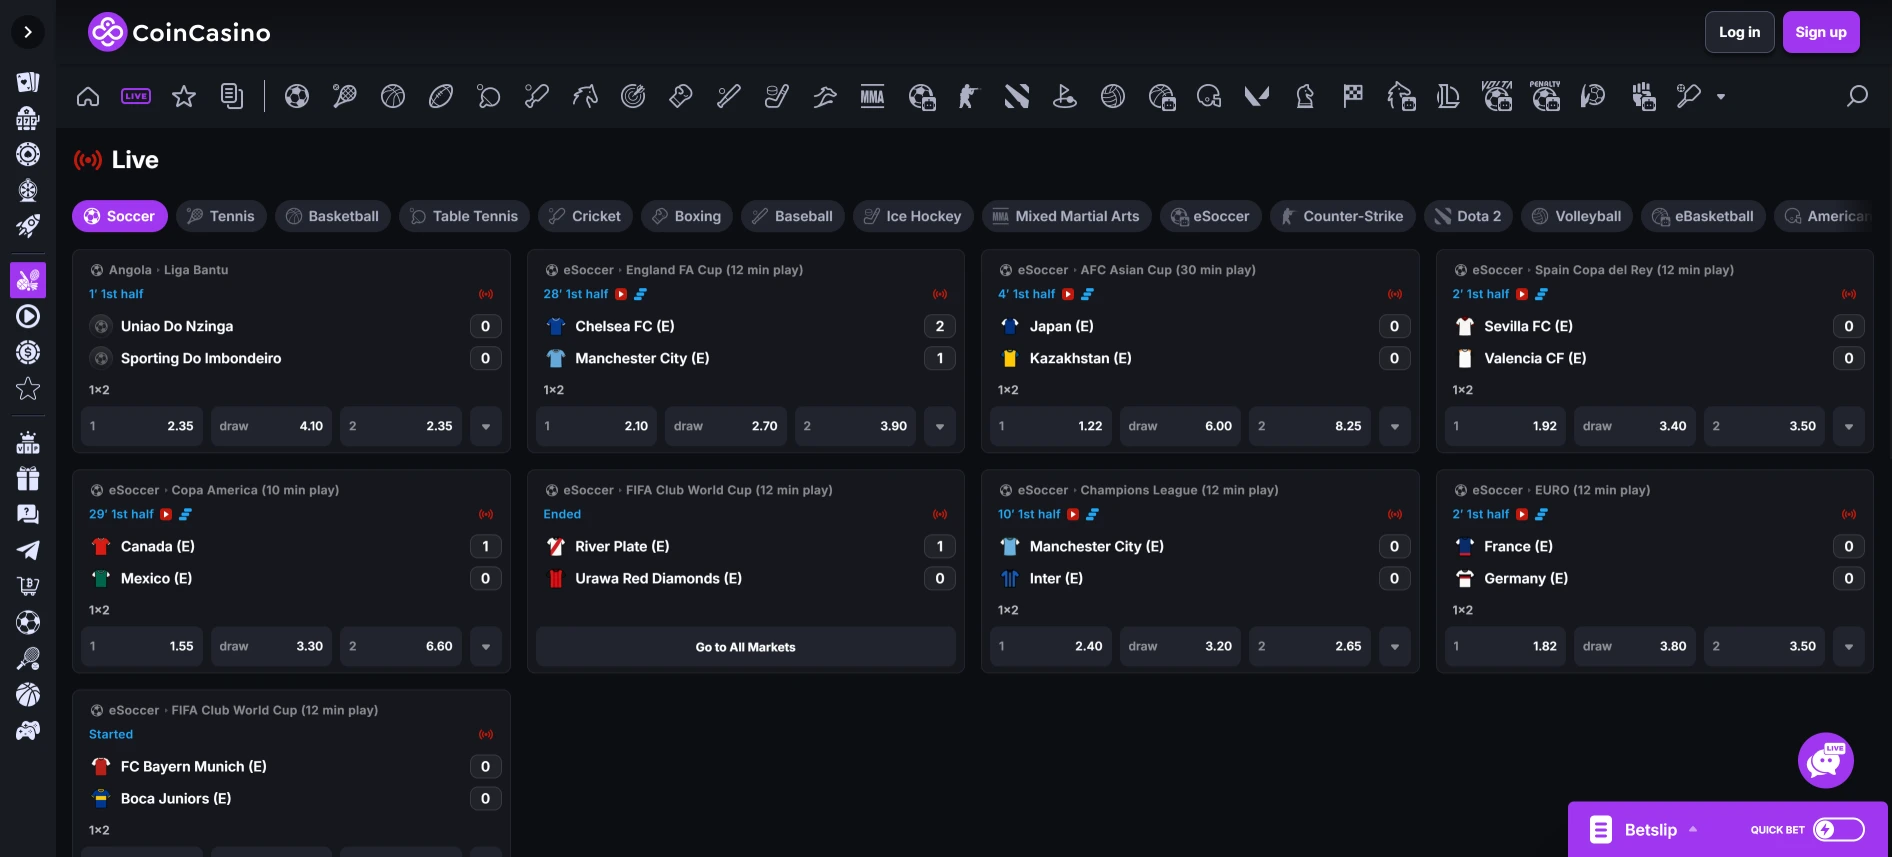This screenshot has height=857, width=1892.
Task: Select tennis racket icon in top bar
Action: pos(345,96)
